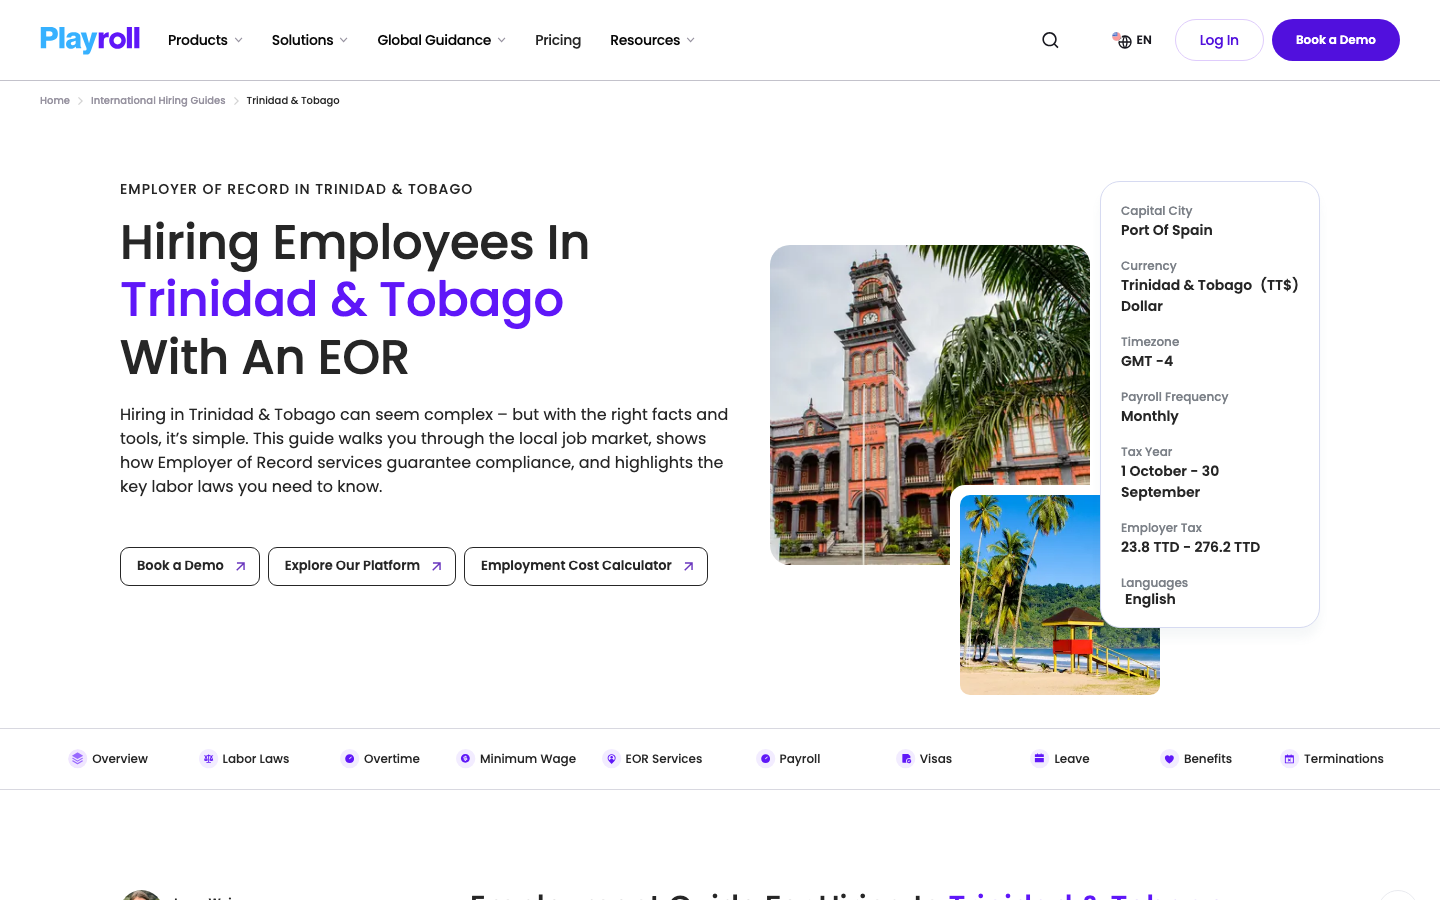
Task: Click the Overtime section icon
Action: point(349,759)
